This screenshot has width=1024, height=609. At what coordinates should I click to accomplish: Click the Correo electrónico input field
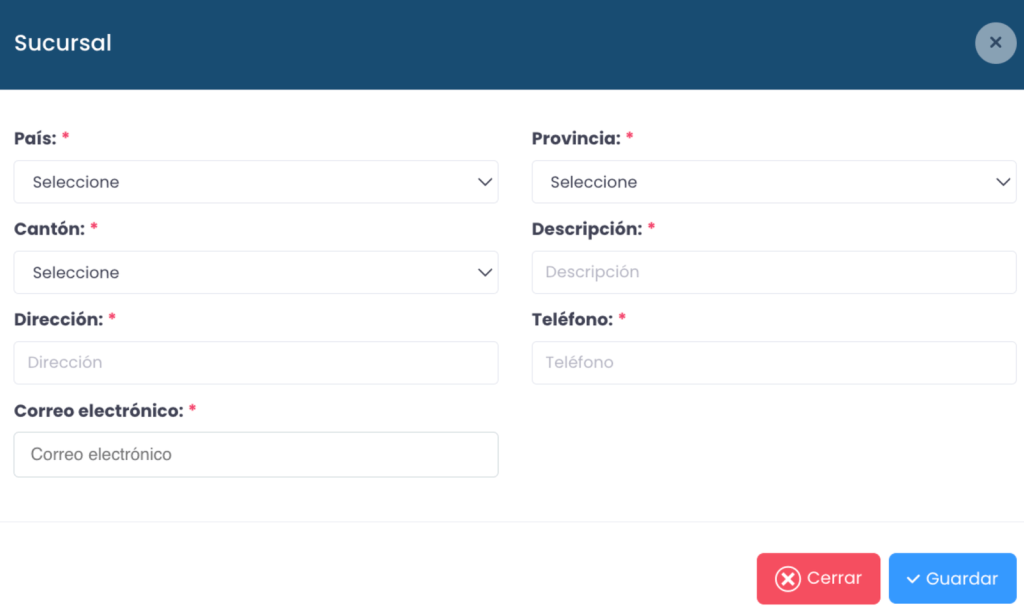[255, 454]
